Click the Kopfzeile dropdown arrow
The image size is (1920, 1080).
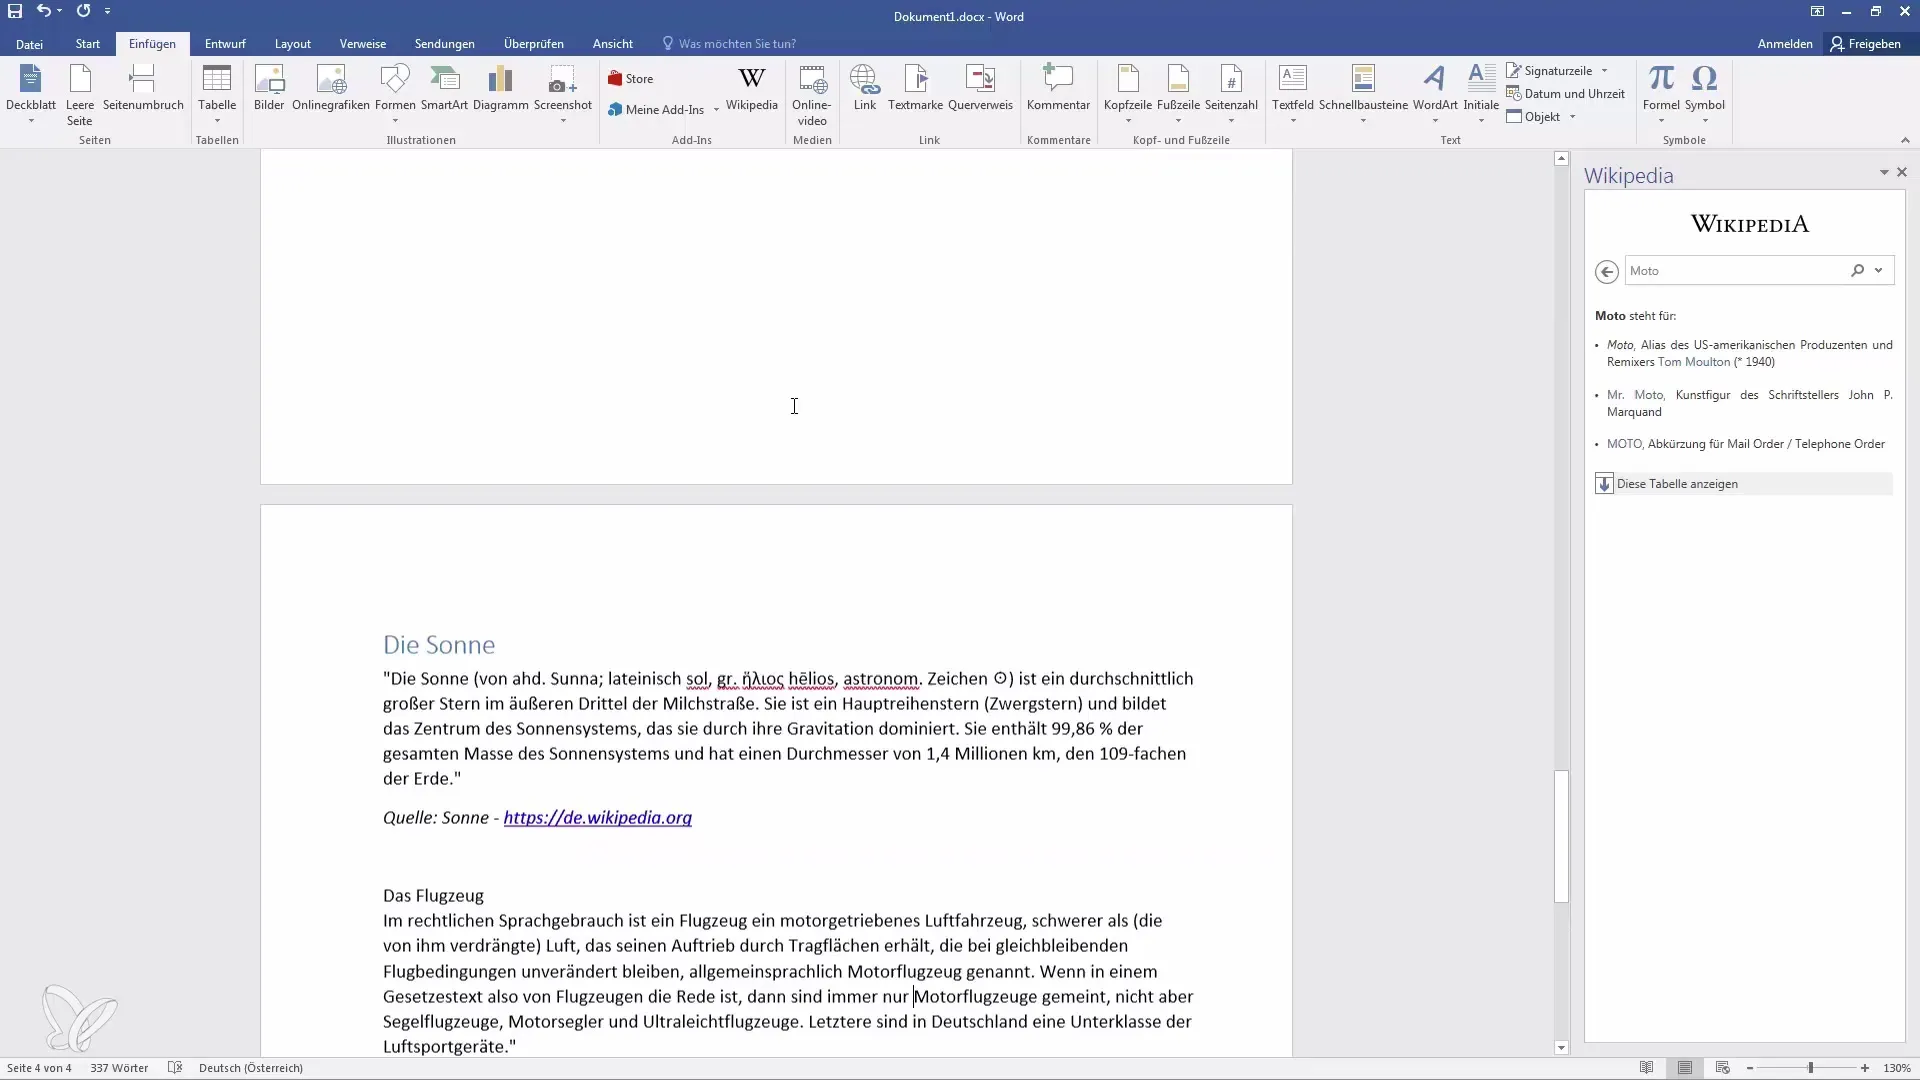click(1127, 120)
